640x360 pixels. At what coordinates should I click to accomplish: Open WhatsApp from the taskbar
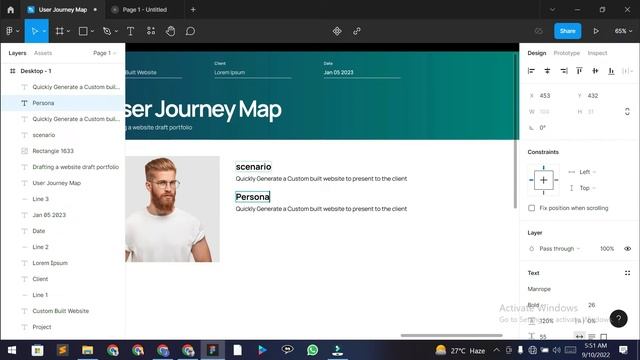pos(312,350)
